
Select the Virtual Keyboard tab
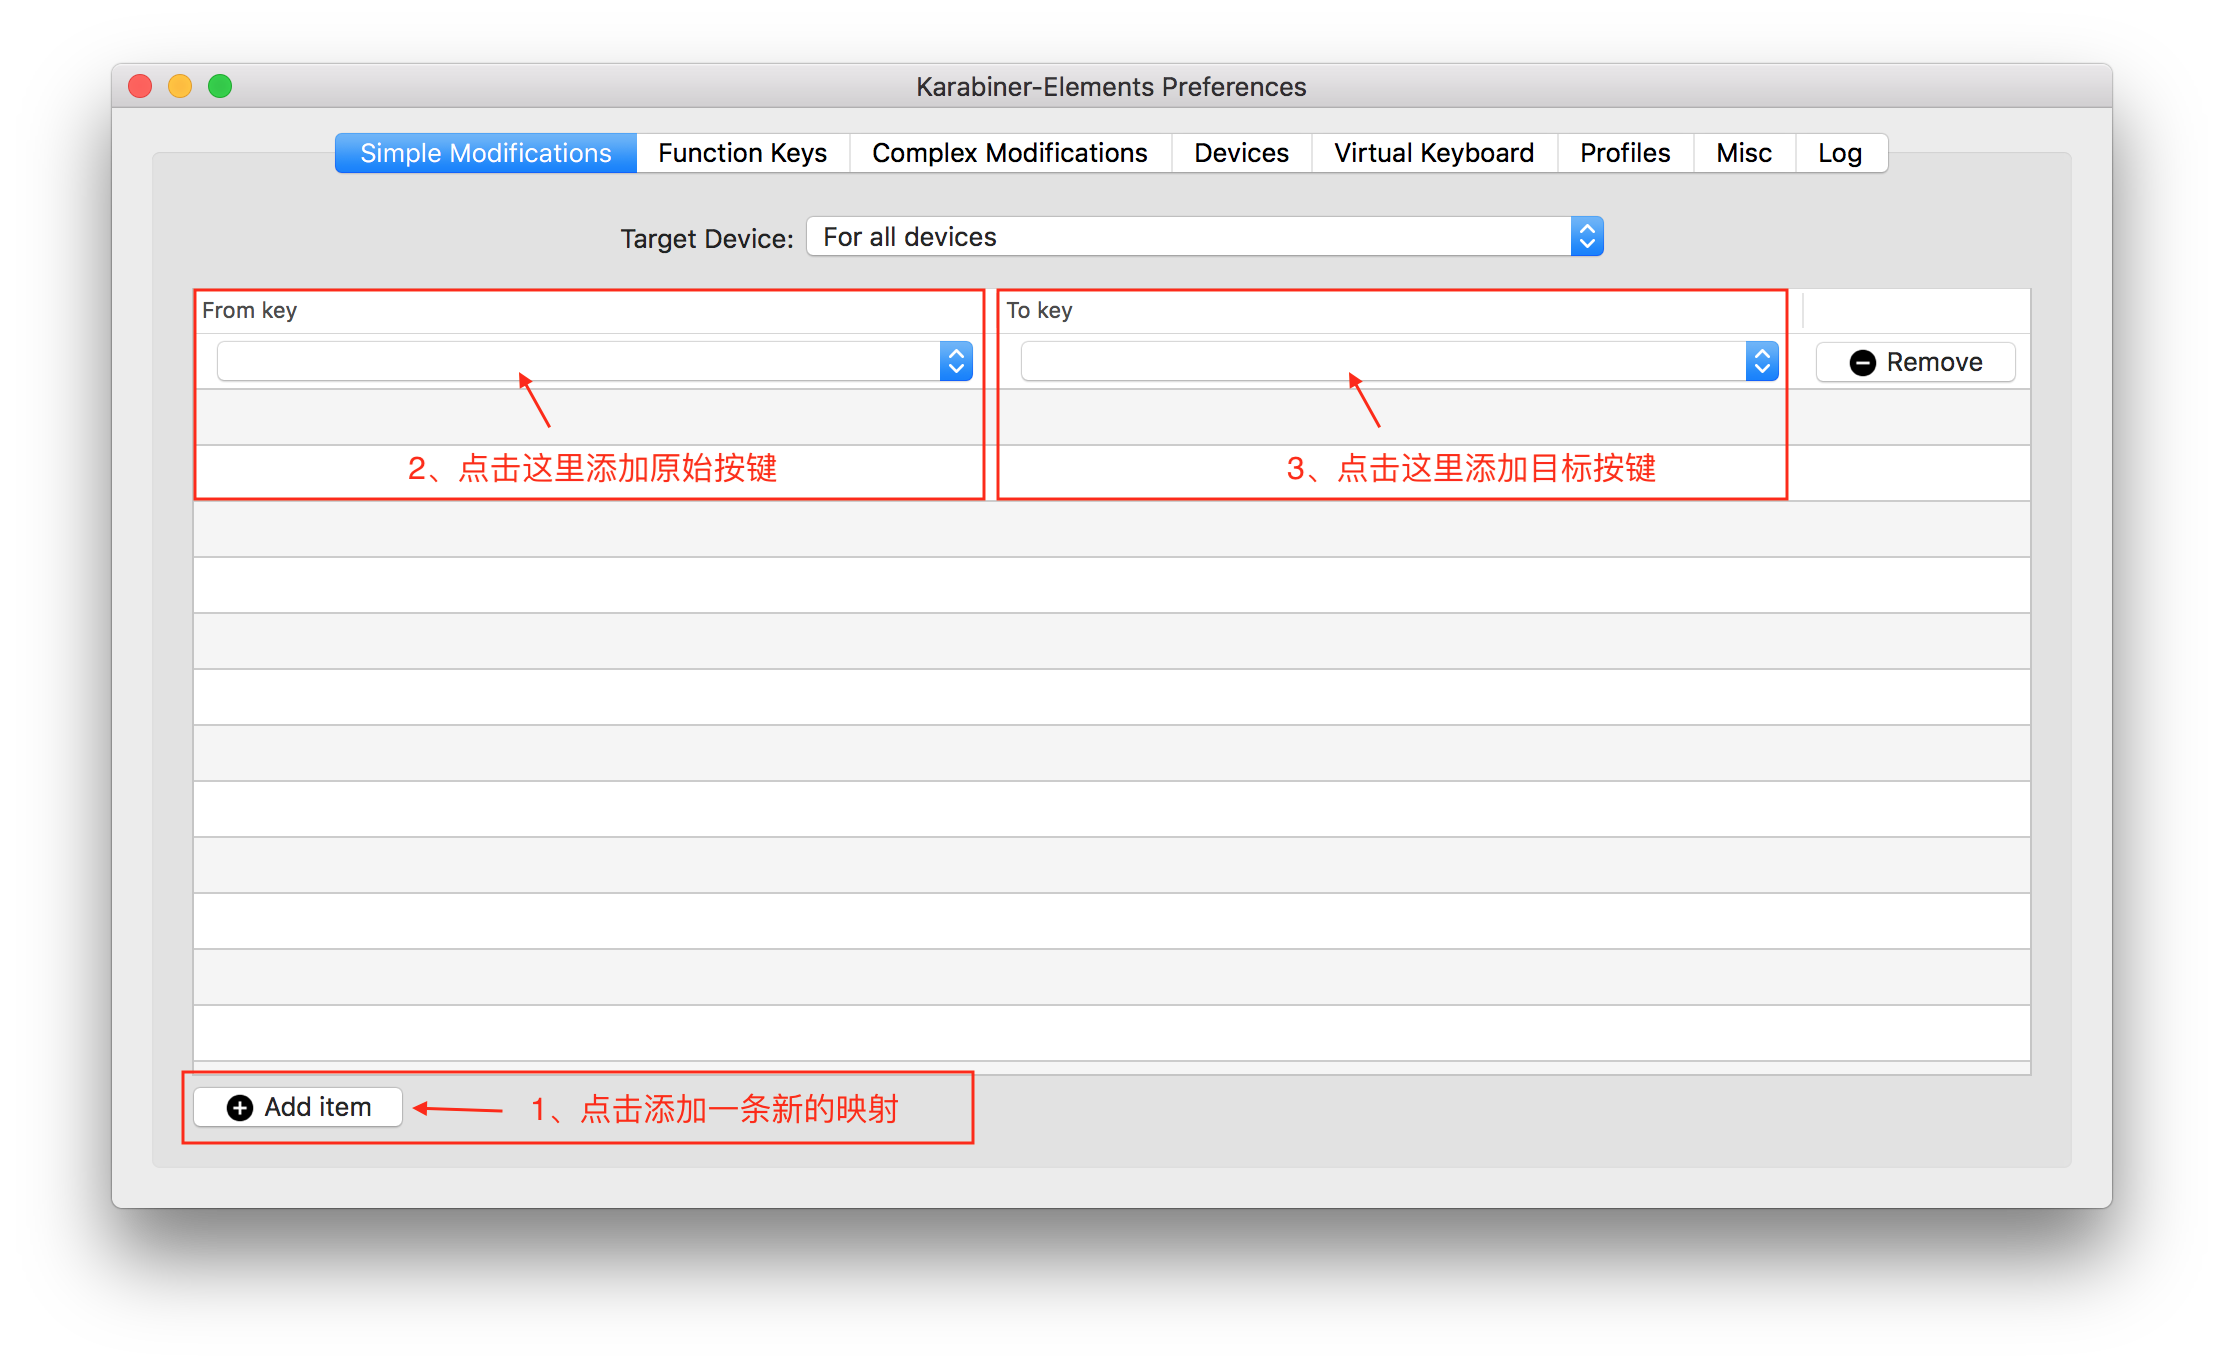click(1433, 153)
